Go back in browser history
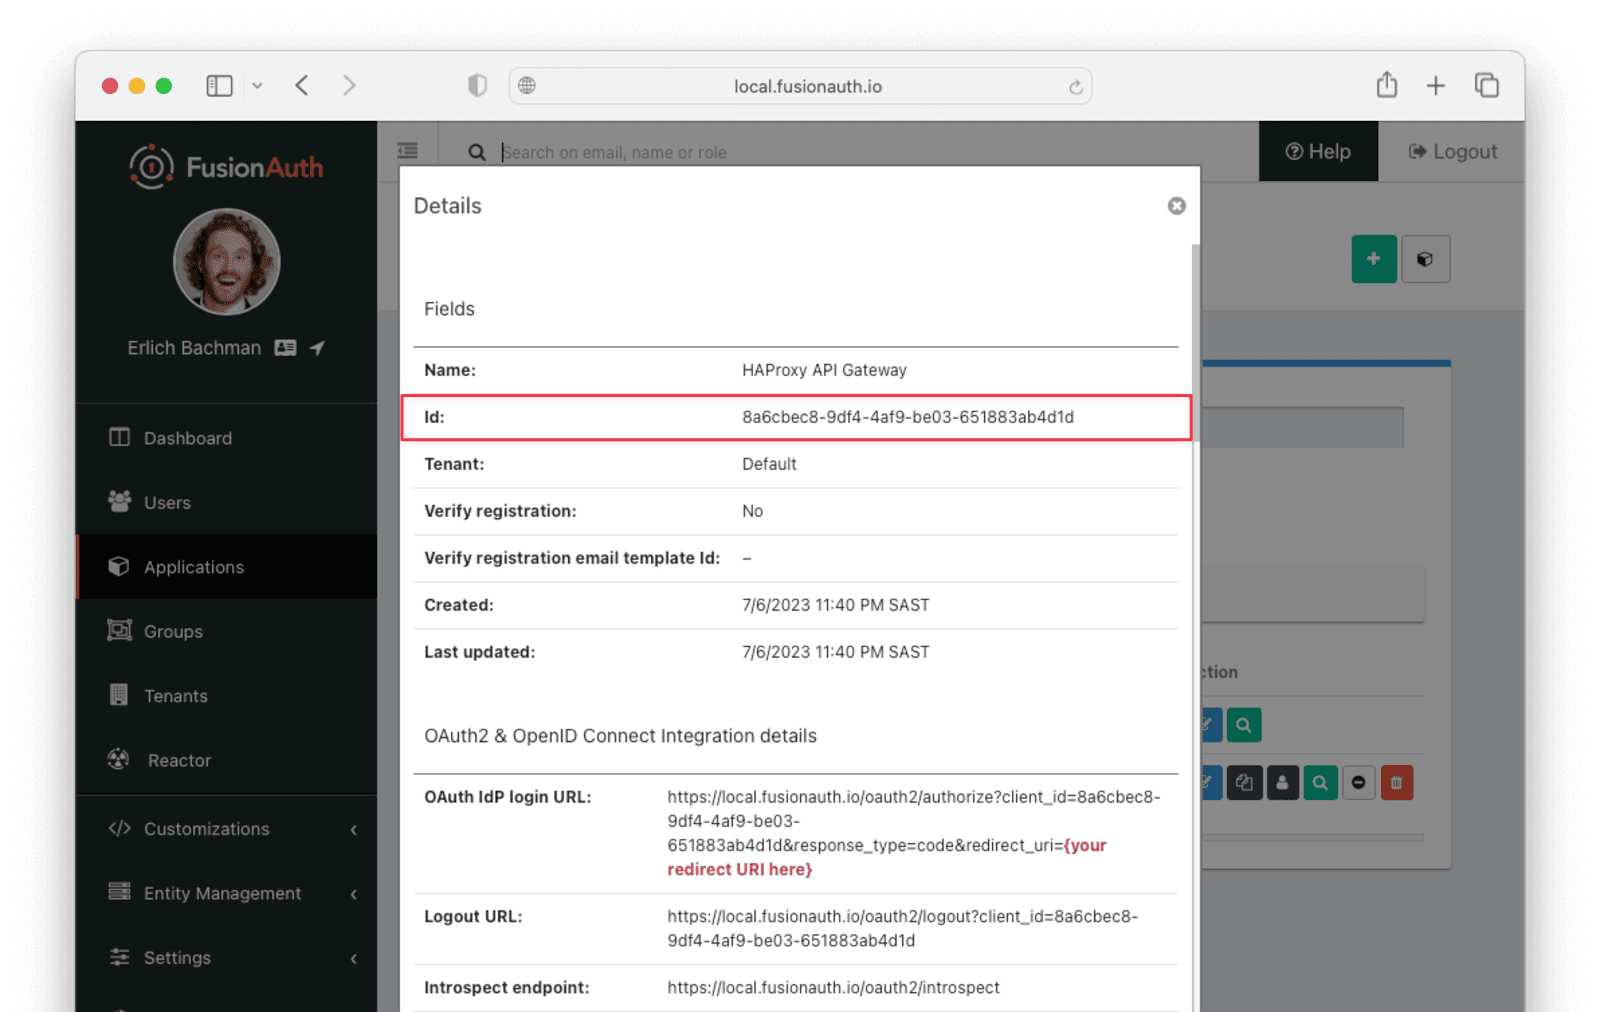The width and height of the screenshot is (1600, 1012). pos(302,86)
